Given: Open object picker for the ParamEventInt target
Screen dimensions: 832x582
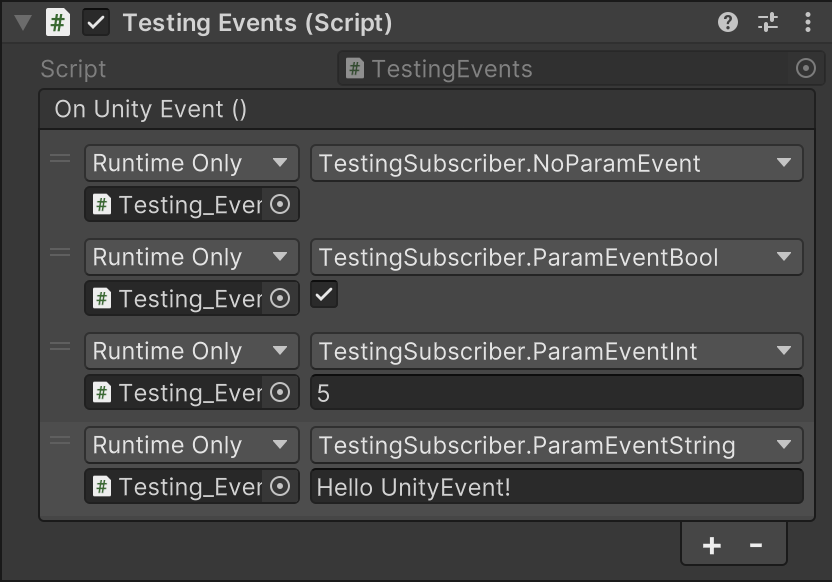Looking at the screenshot, I should (x=281, y=393).
